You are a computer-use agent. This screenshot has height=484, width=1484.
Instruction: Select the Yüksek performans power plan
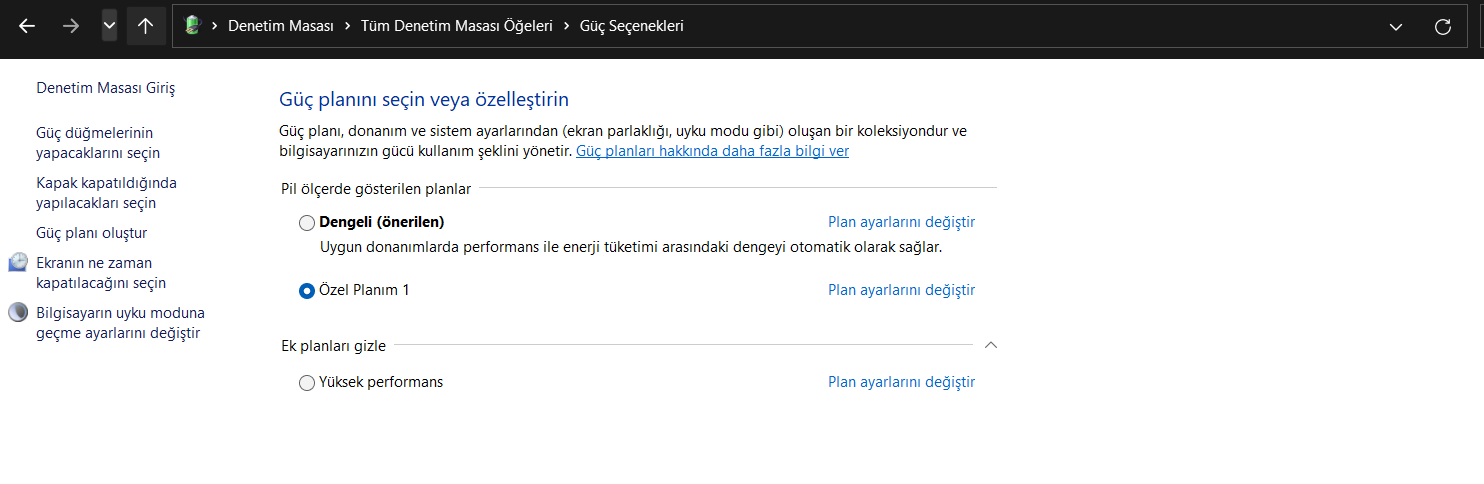[x=307, y=383]
